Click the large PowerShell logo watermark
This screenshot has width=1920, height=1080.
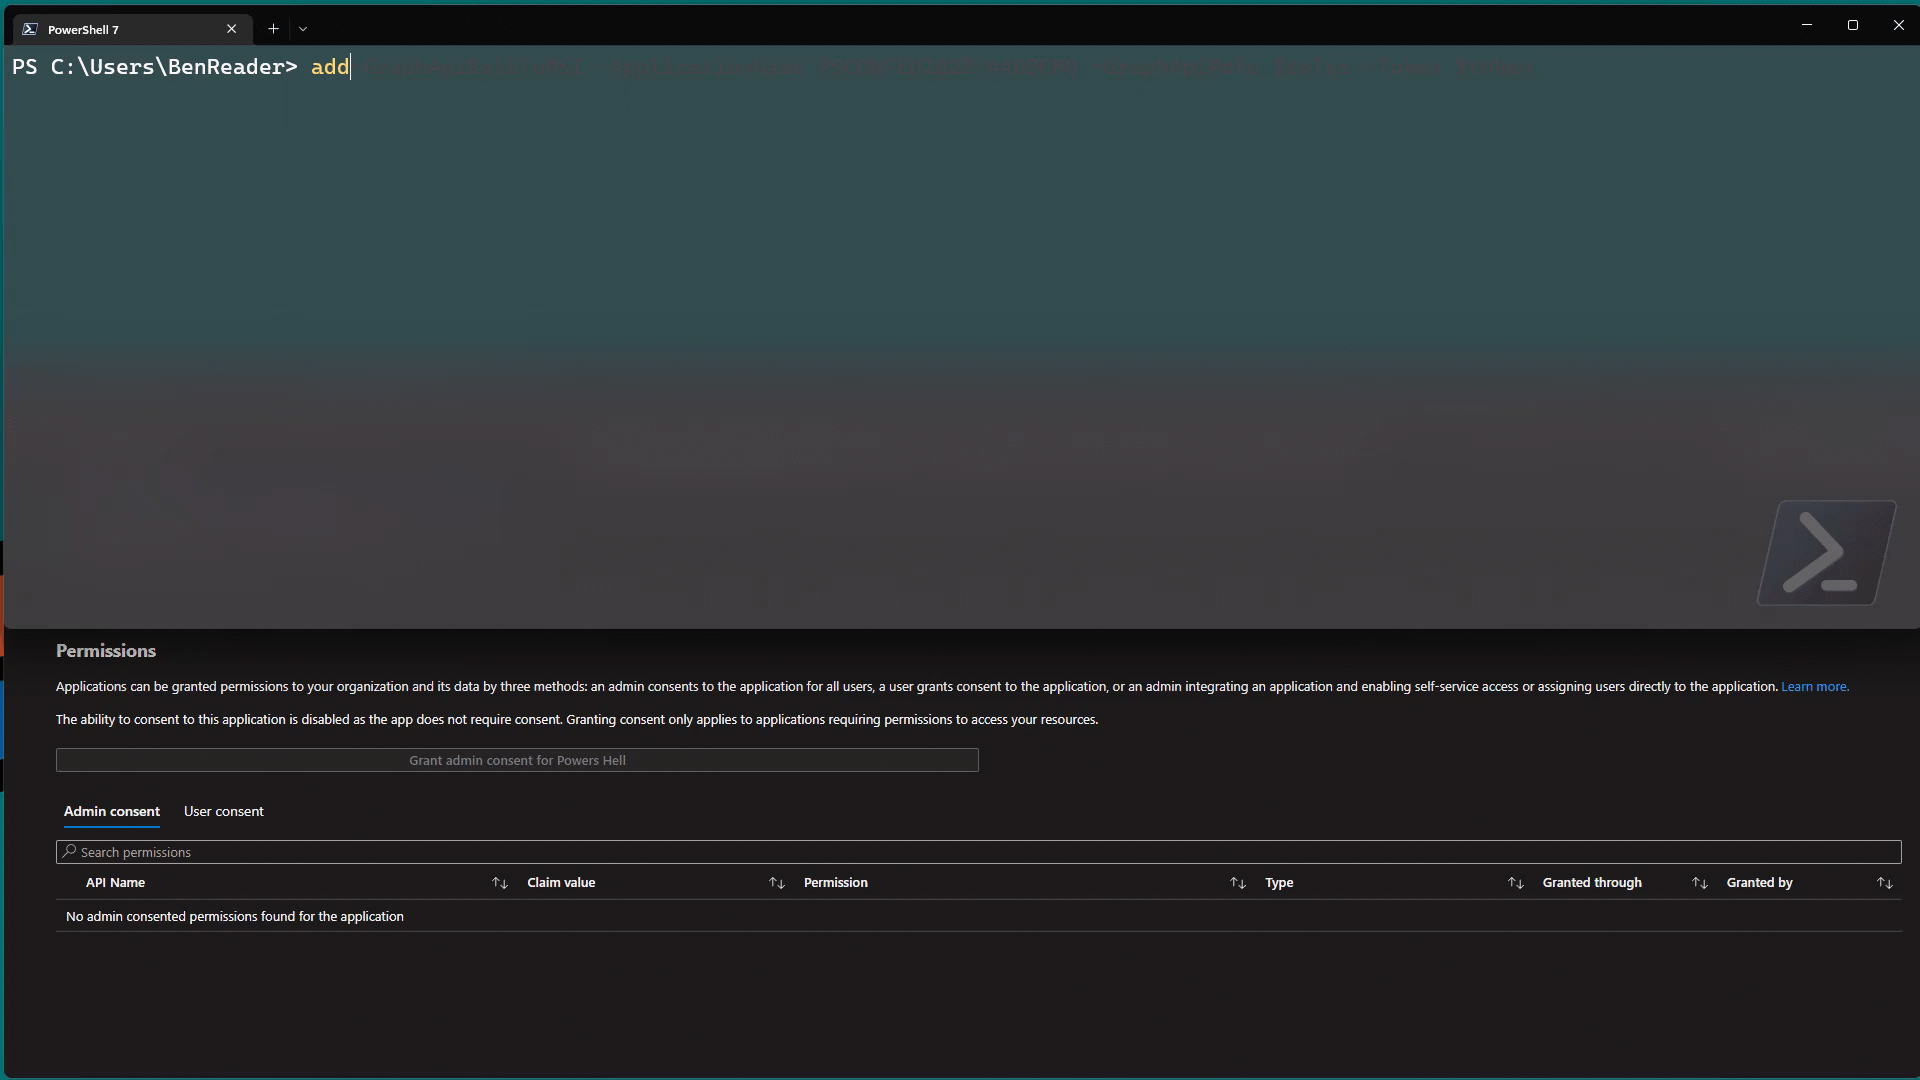point(1826,552)
